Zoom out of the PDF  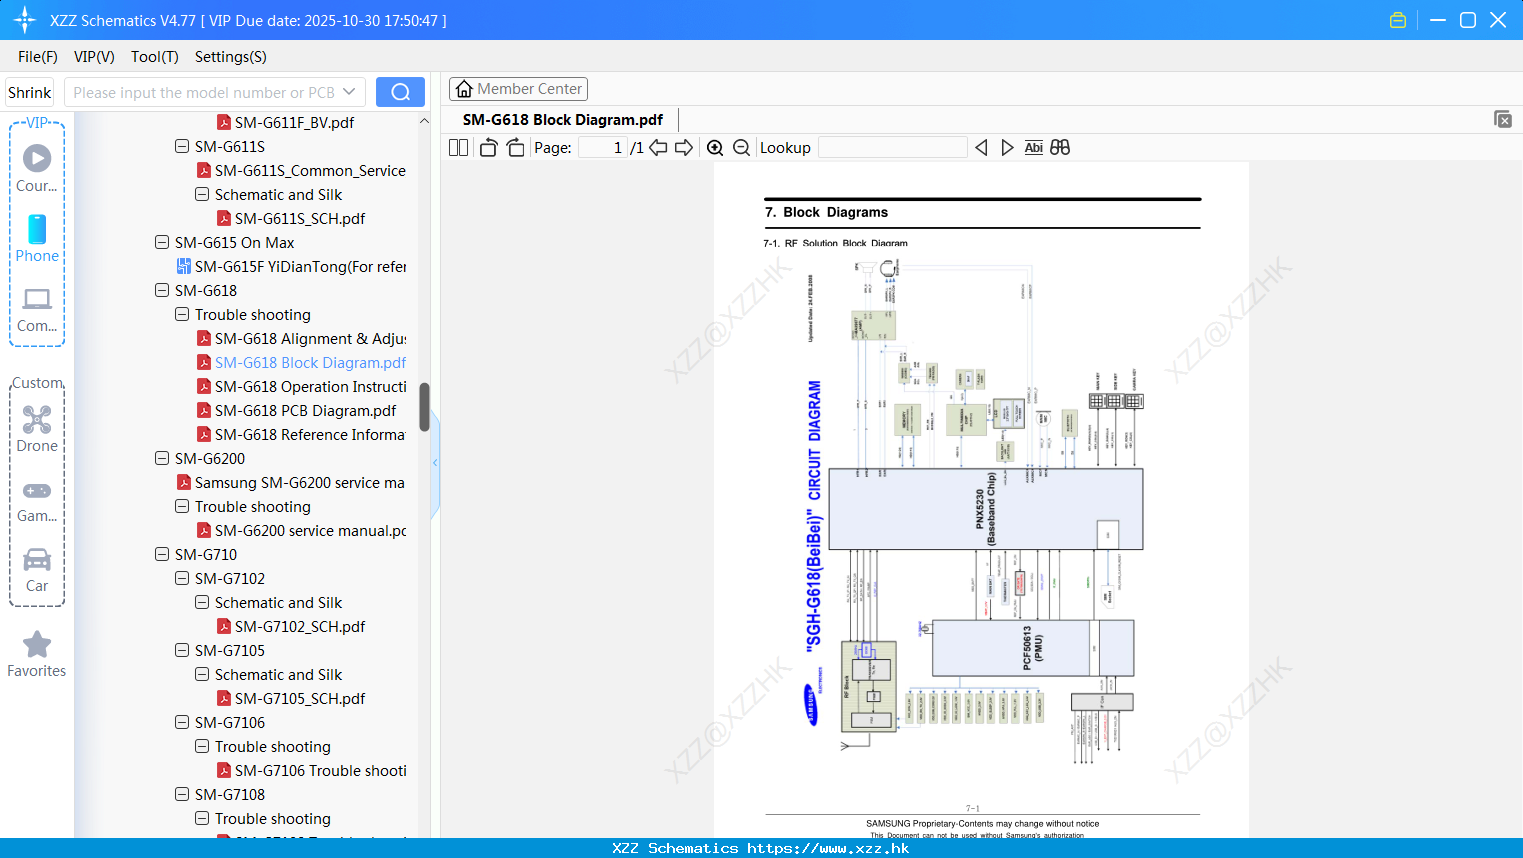pyautogui.click(x=741, y=147)
